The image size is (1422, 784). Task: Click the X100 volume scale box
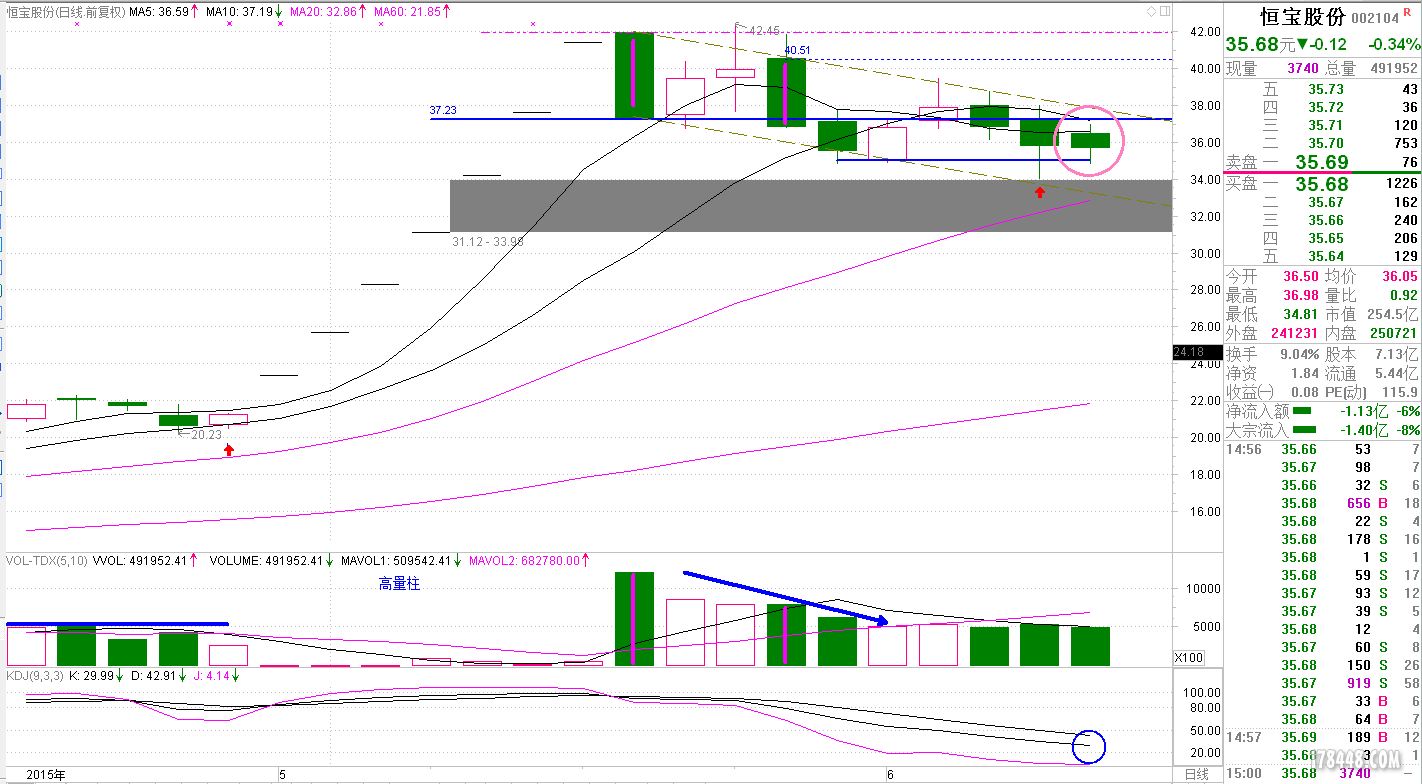[1189, 657]
